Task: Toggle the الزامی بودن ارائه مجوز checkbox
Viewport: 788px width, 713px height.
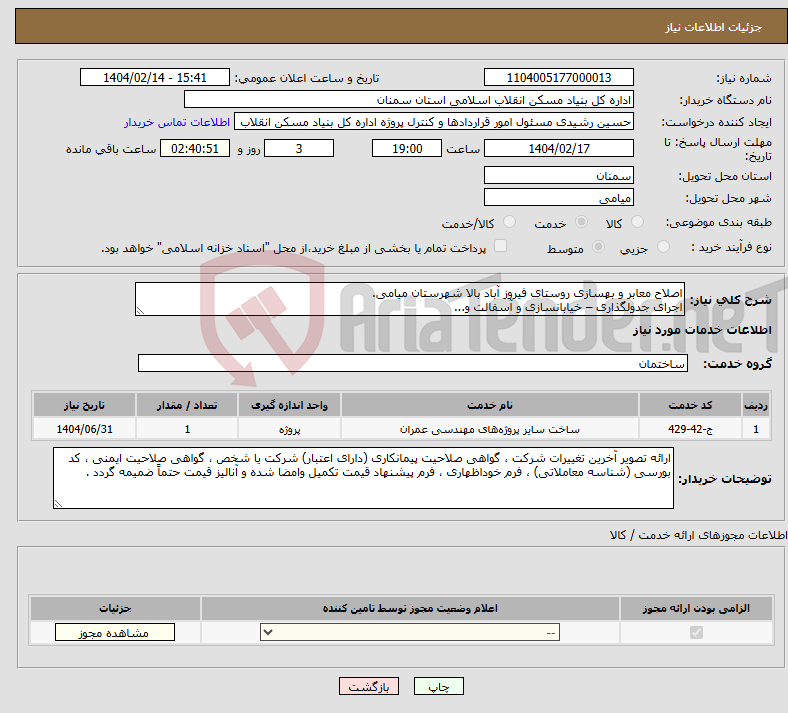Action: click(x=696, y=632)
